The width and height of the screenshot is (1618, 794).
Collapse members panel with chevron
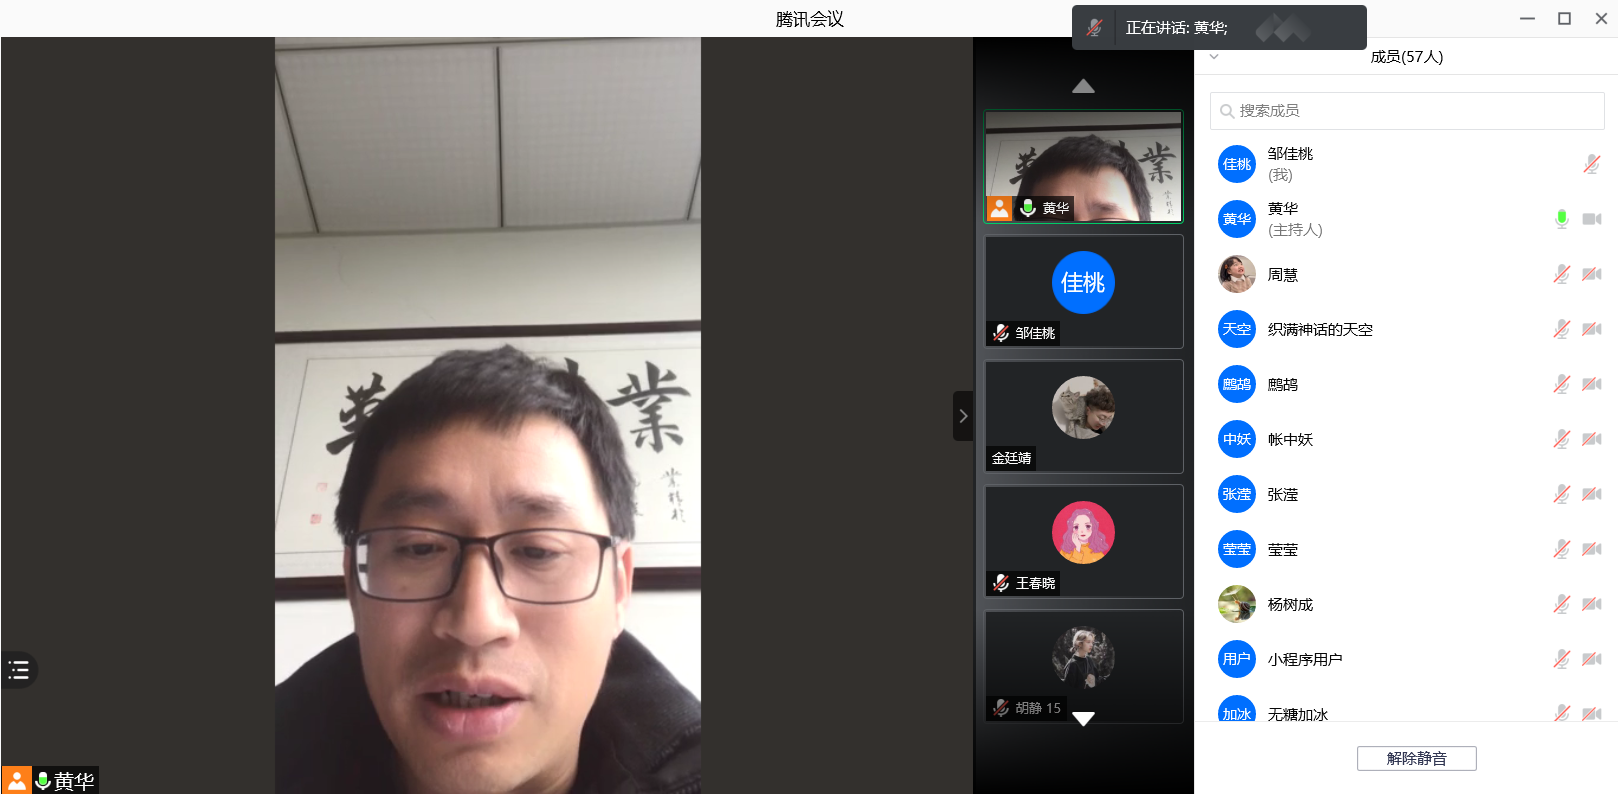pyautogui.click(x=1214, y=57)
